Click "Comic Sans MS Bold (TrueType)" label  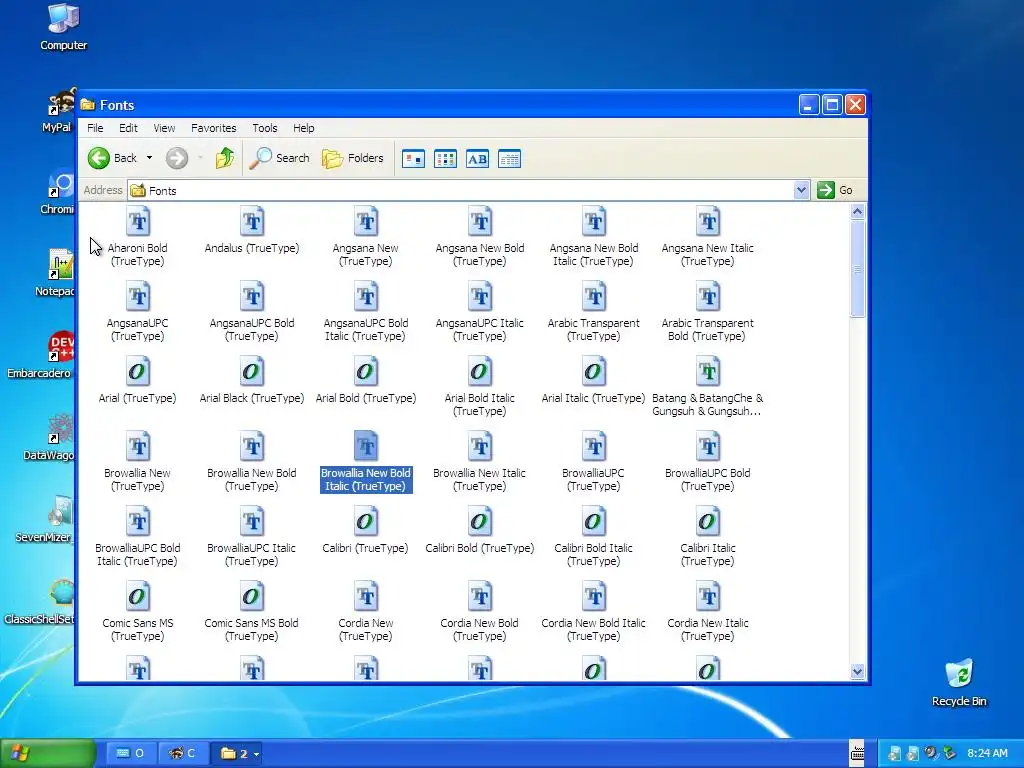[x=251, y=630]
